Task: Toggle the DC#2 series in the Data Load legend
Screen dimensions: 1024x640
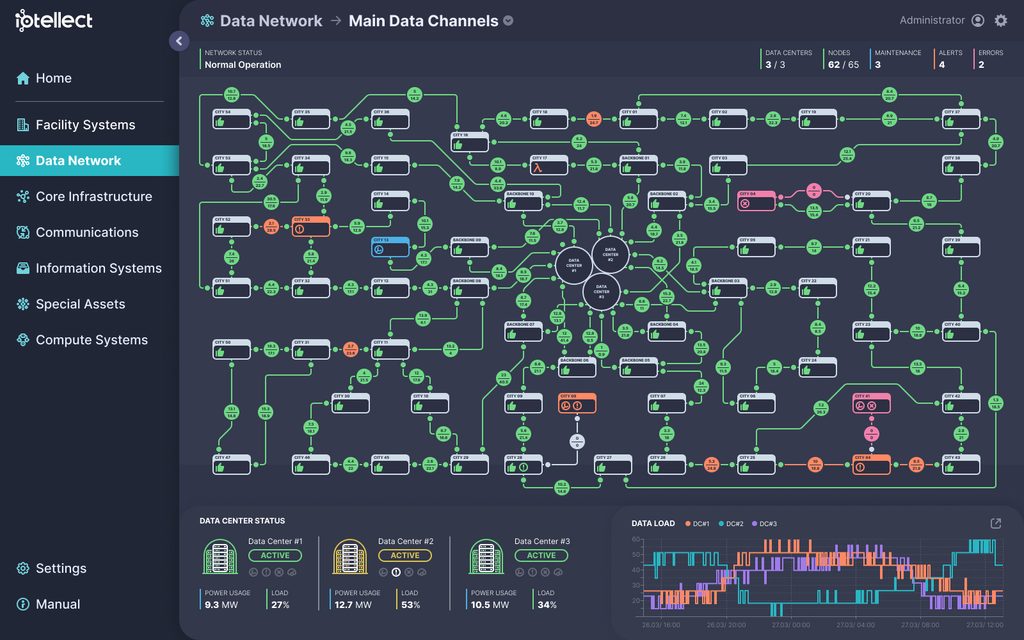Action: pyautogui.click(x=731, y=524)
